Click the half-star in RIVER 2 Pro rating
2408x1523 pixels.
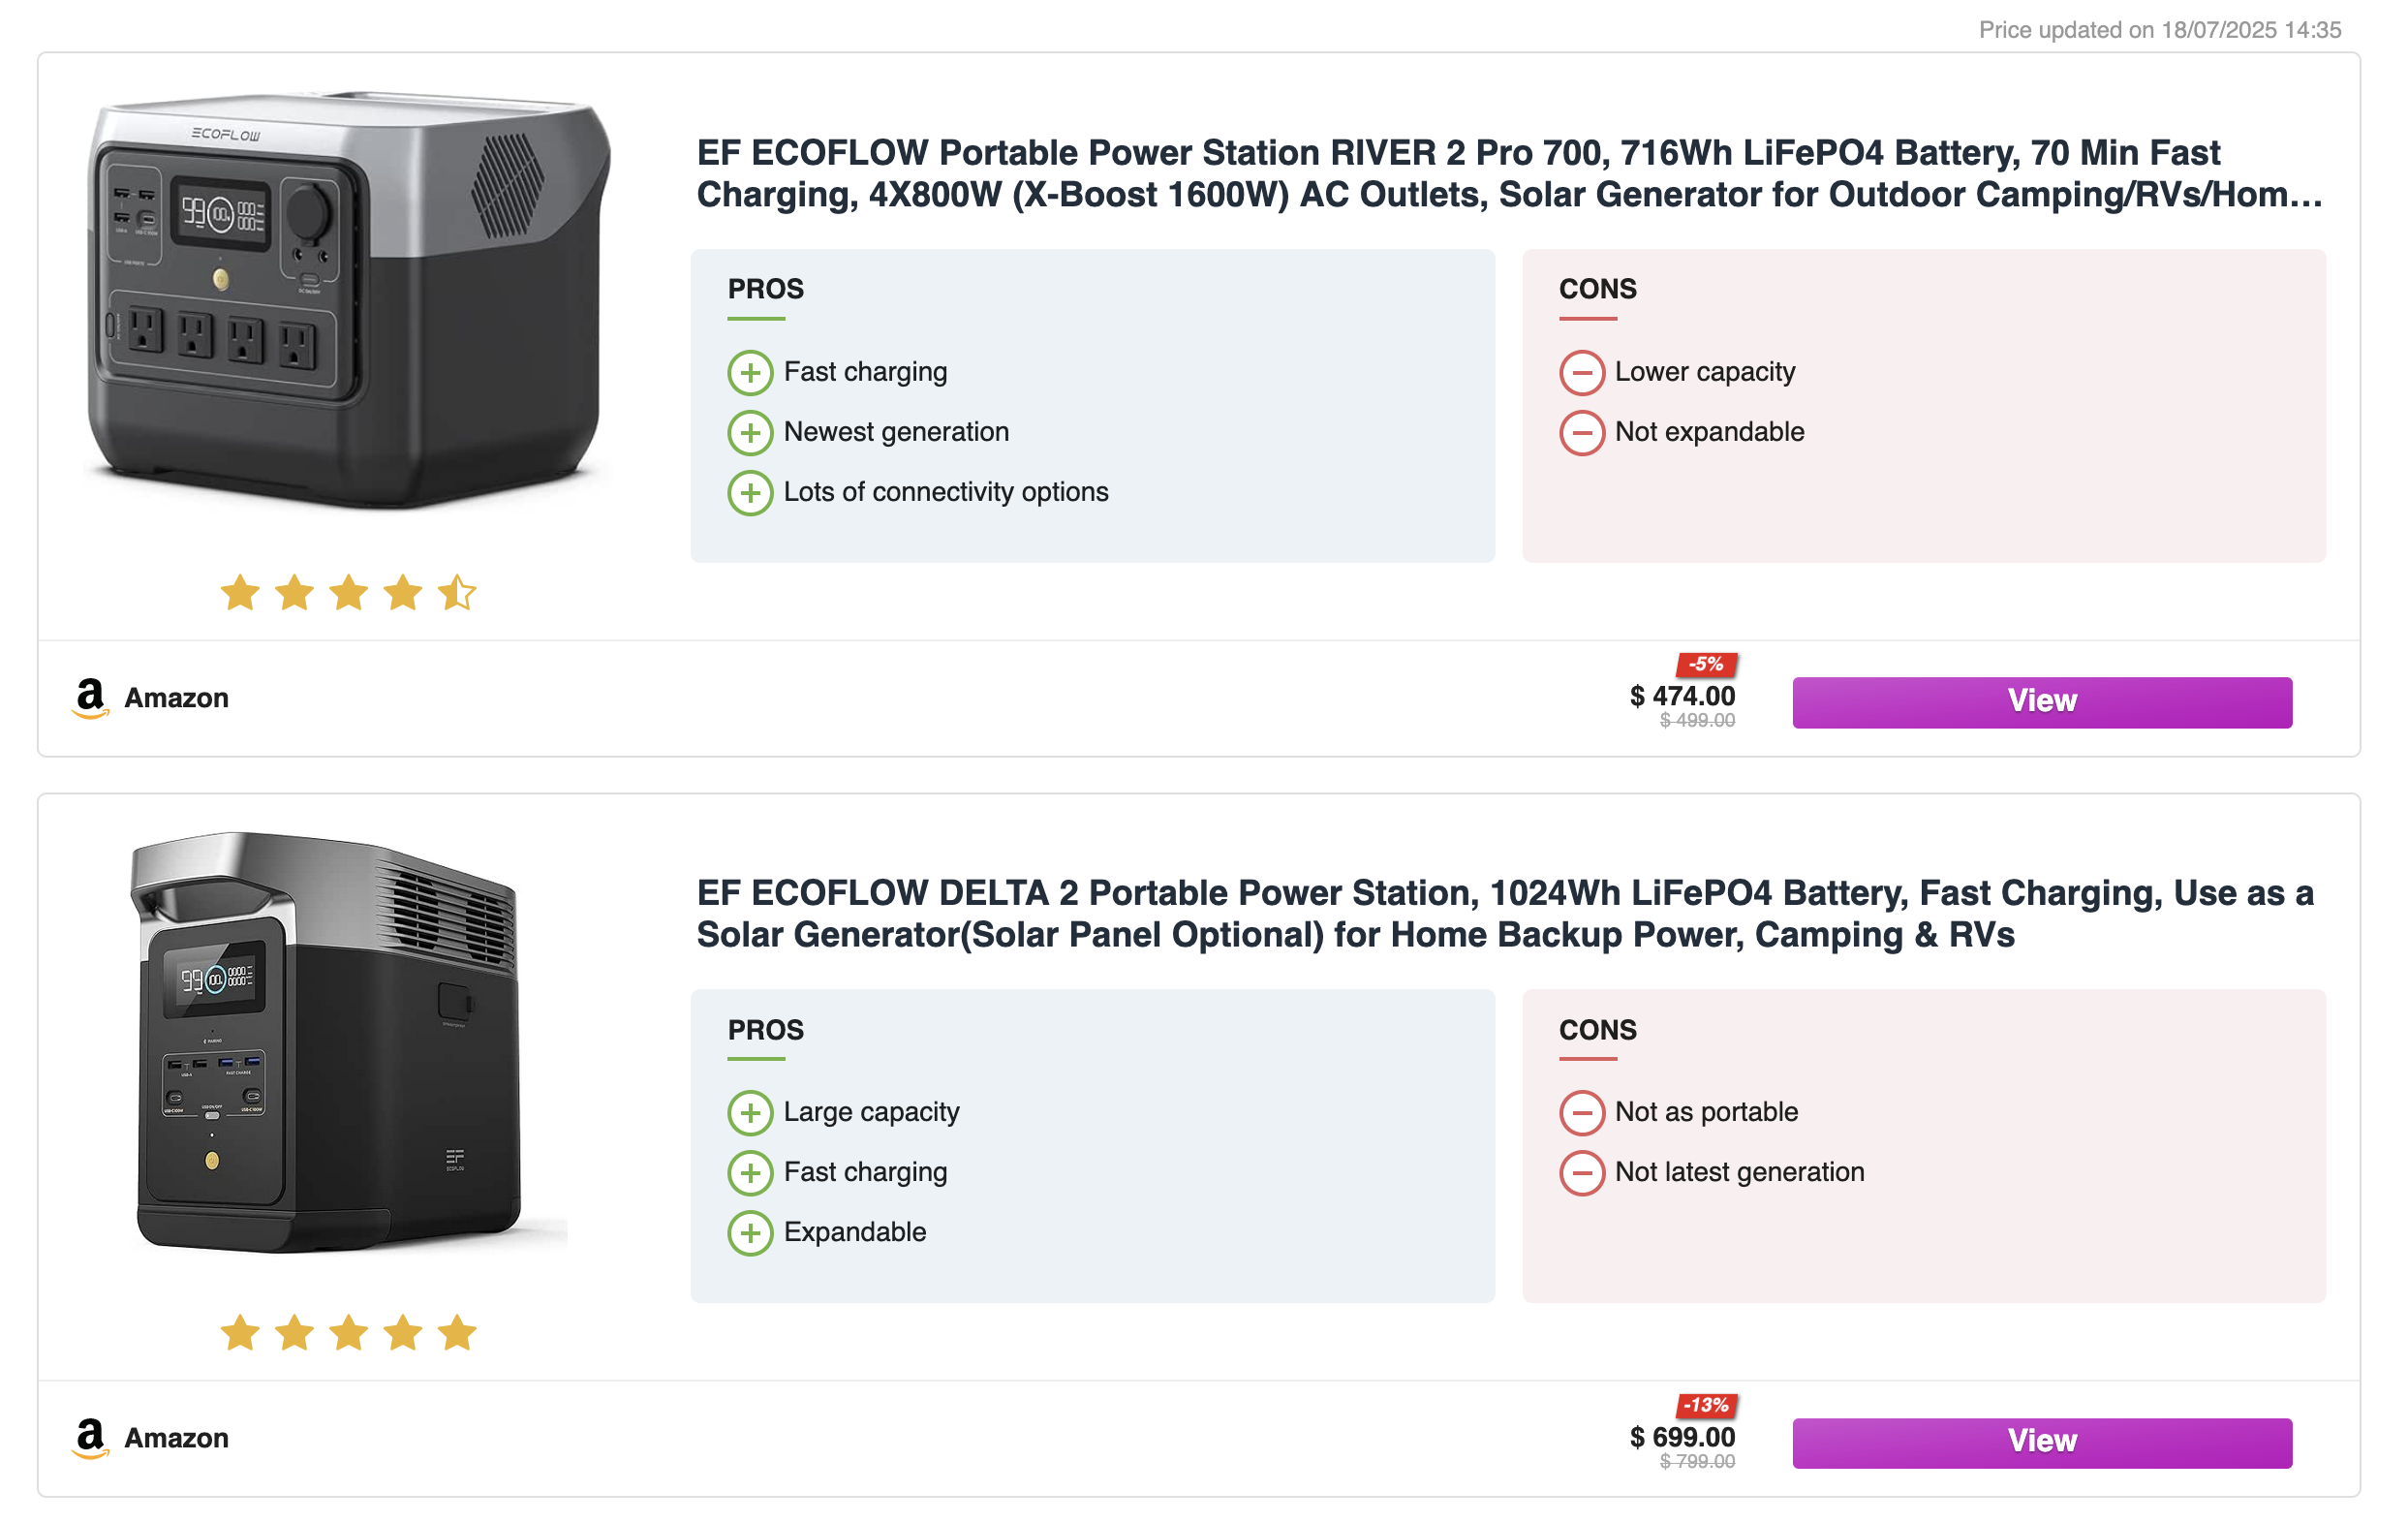(457, 593)
